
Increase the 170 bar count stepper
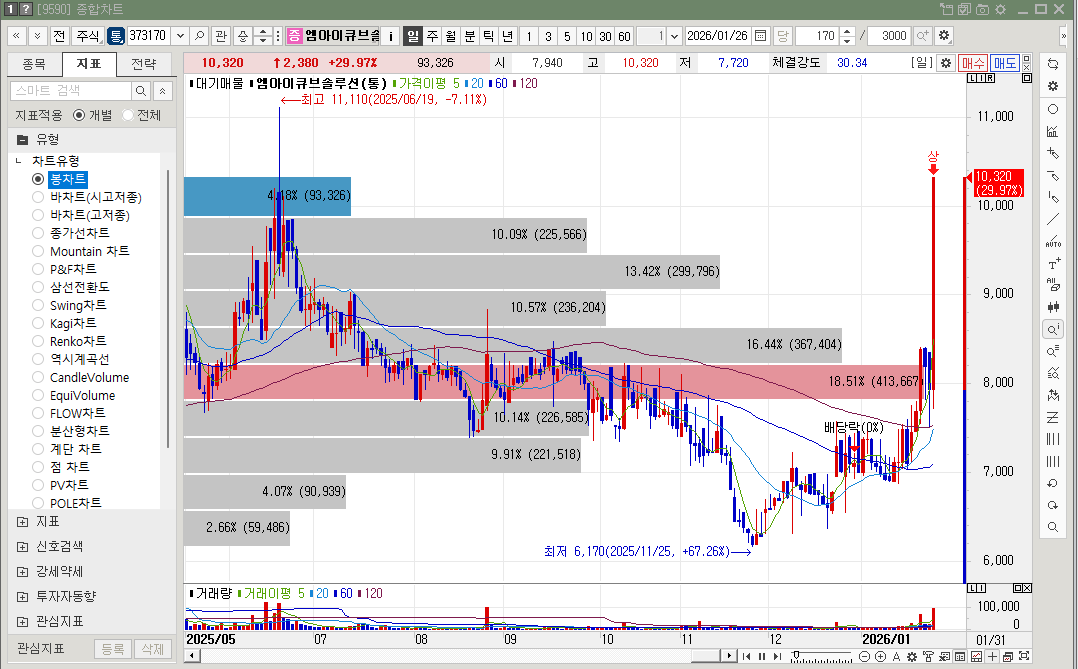click(848, 32)
